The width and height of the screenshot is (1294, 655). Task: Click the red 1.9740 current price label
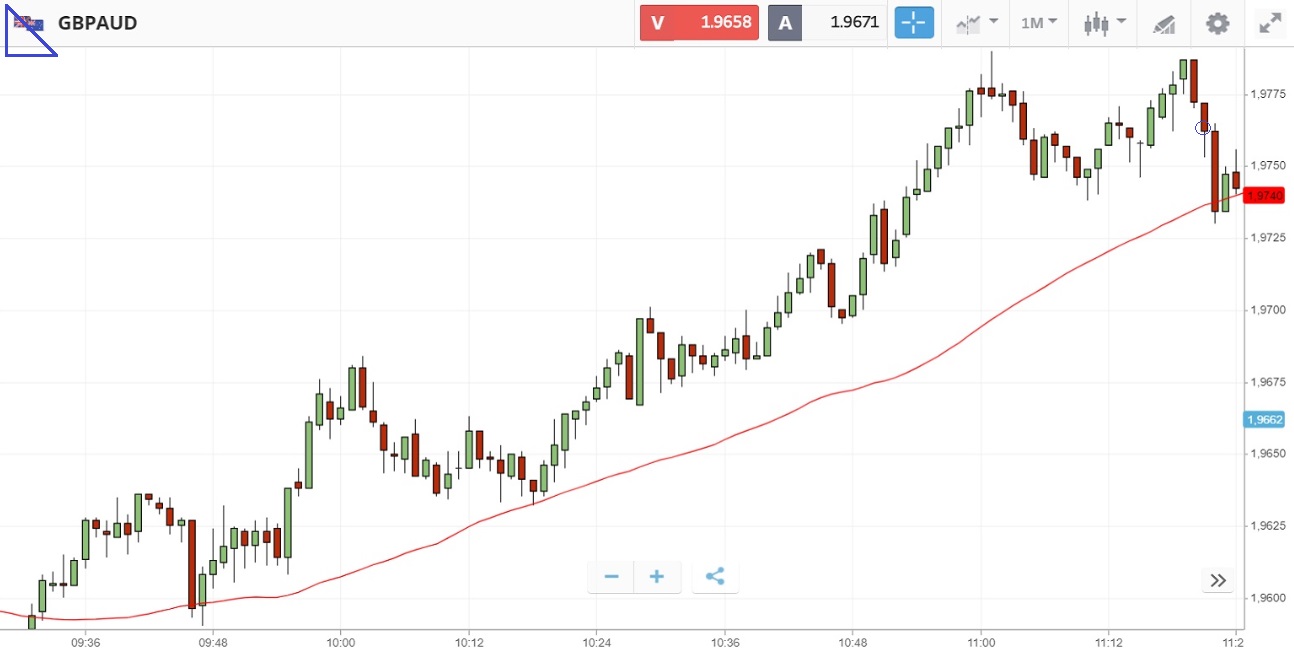point(1264,196)
